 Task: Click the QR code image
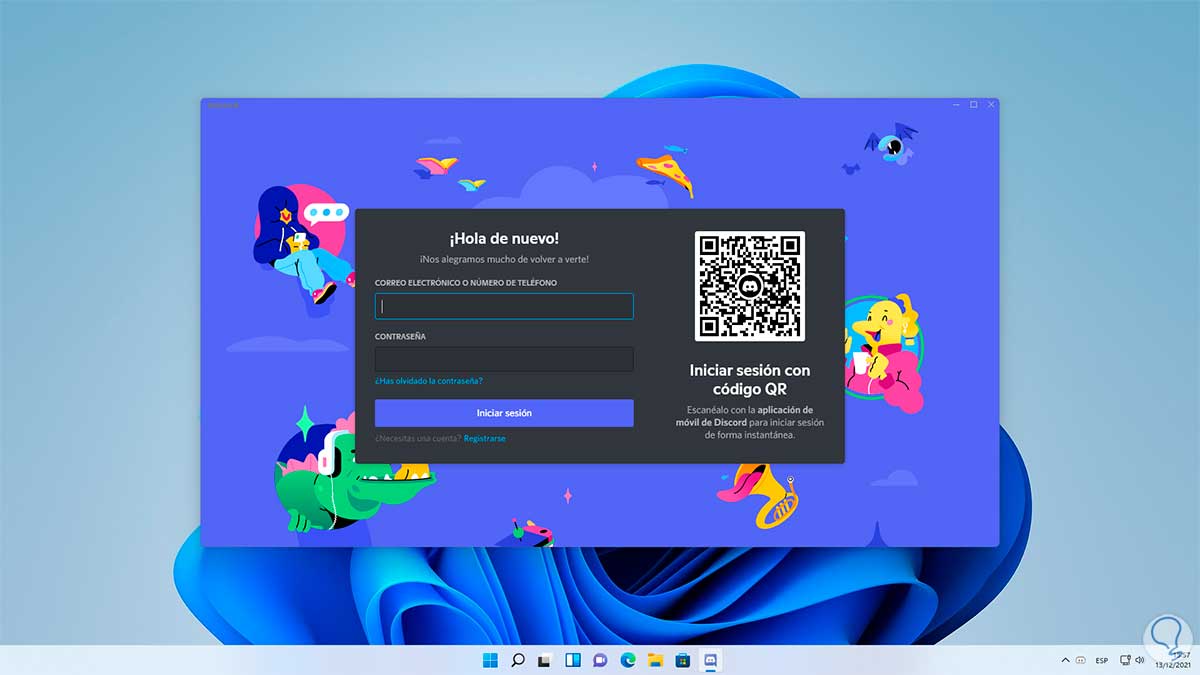tap(750, 286)
